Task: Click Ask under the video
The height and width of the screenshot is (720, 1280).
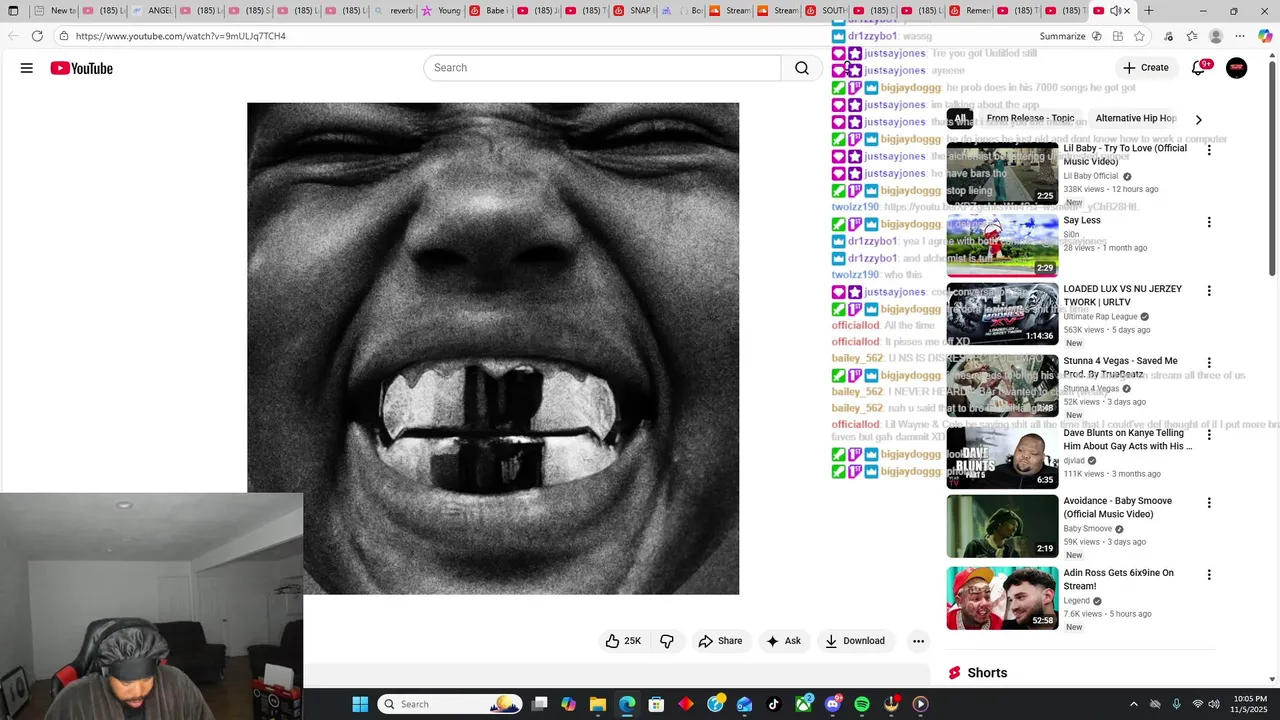Action: [x=783, y=641]
